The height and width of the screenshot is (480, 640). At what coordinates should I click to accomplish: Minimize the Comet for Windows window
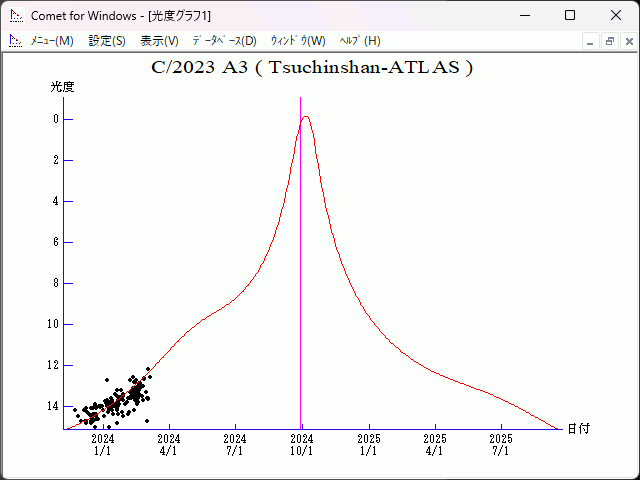tap(525, 16)
